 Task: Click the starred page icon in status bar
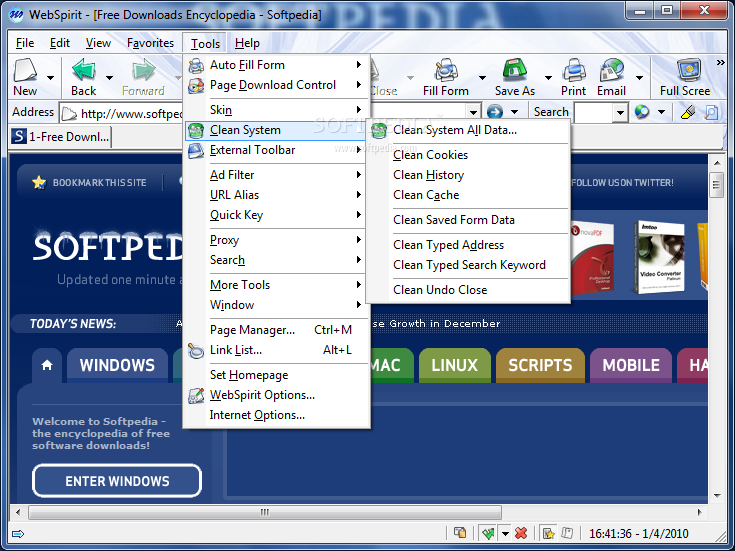548,533
